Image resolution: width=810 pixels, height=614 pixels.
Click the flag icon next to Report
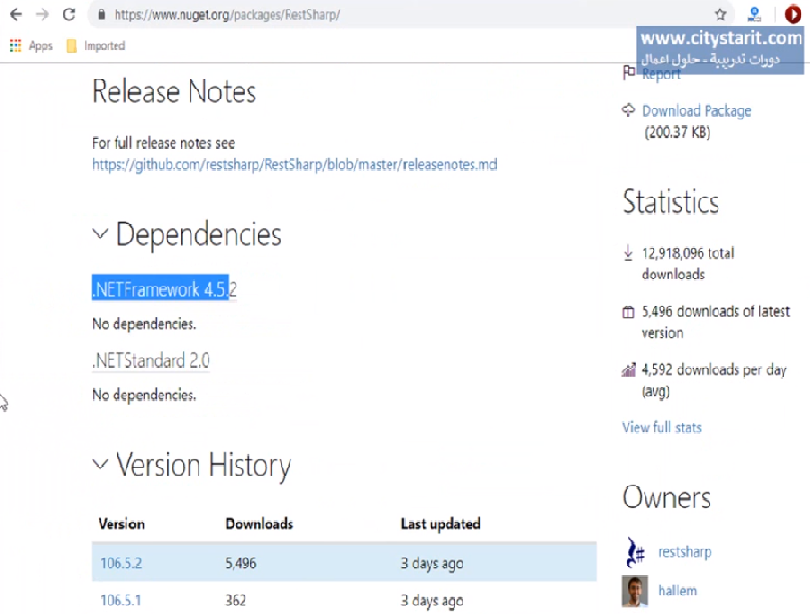coord(629,73)
